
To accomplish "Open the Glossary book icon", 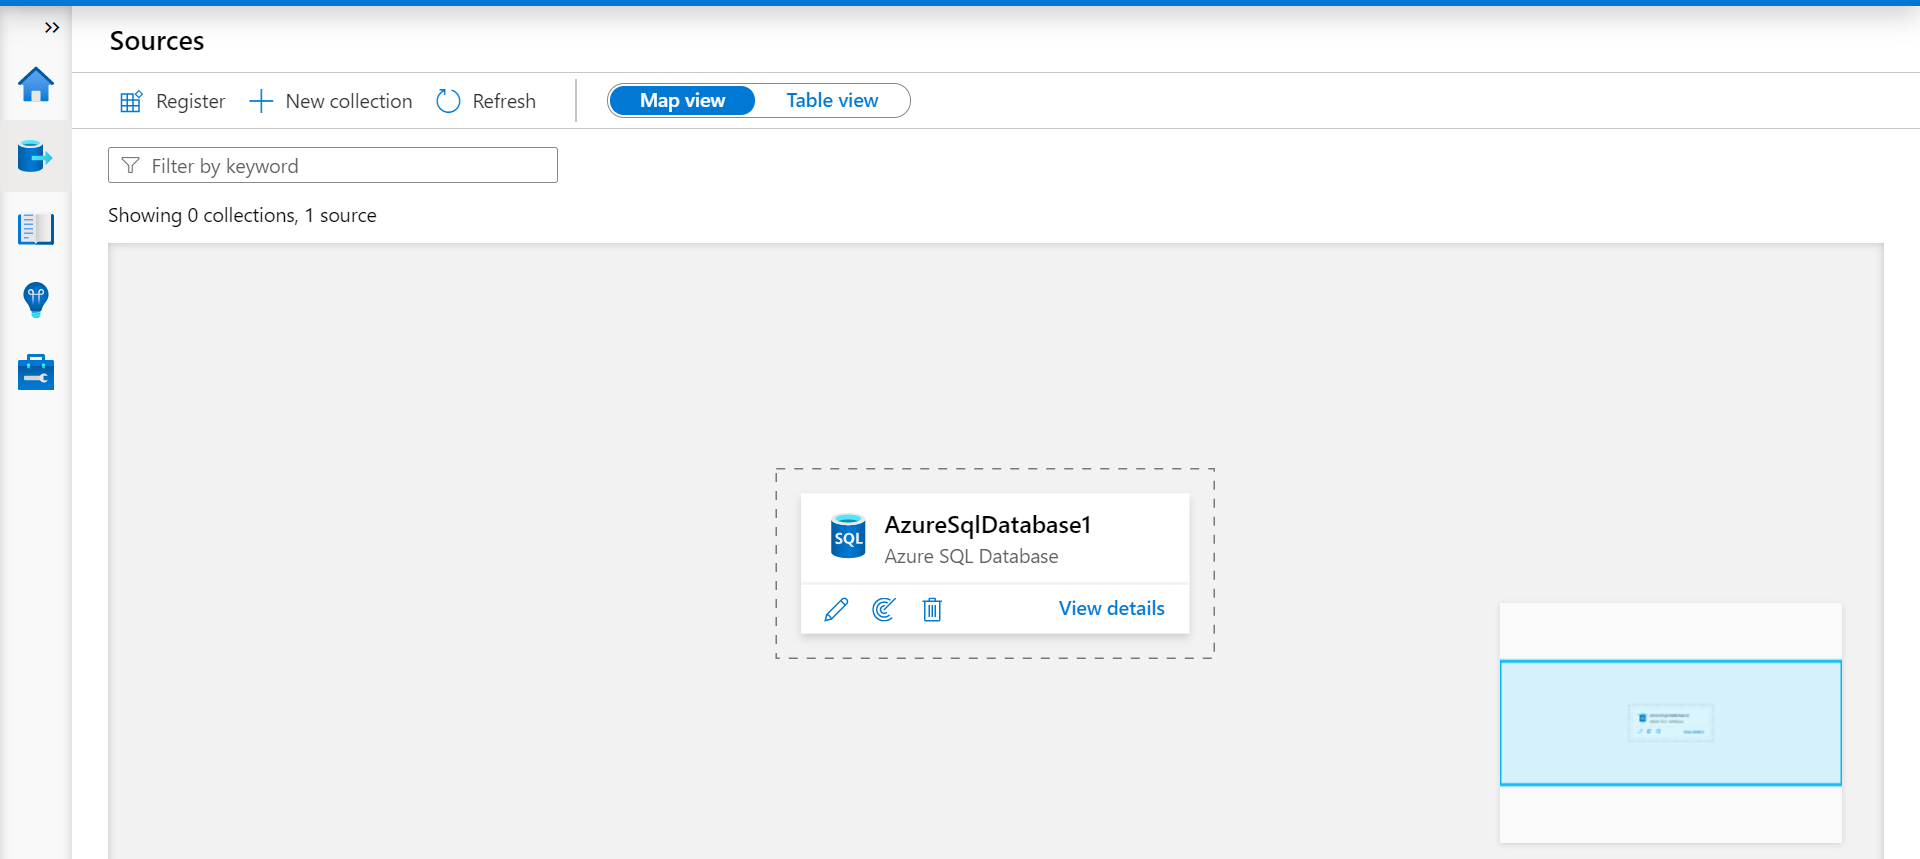I will pos(36,229).
